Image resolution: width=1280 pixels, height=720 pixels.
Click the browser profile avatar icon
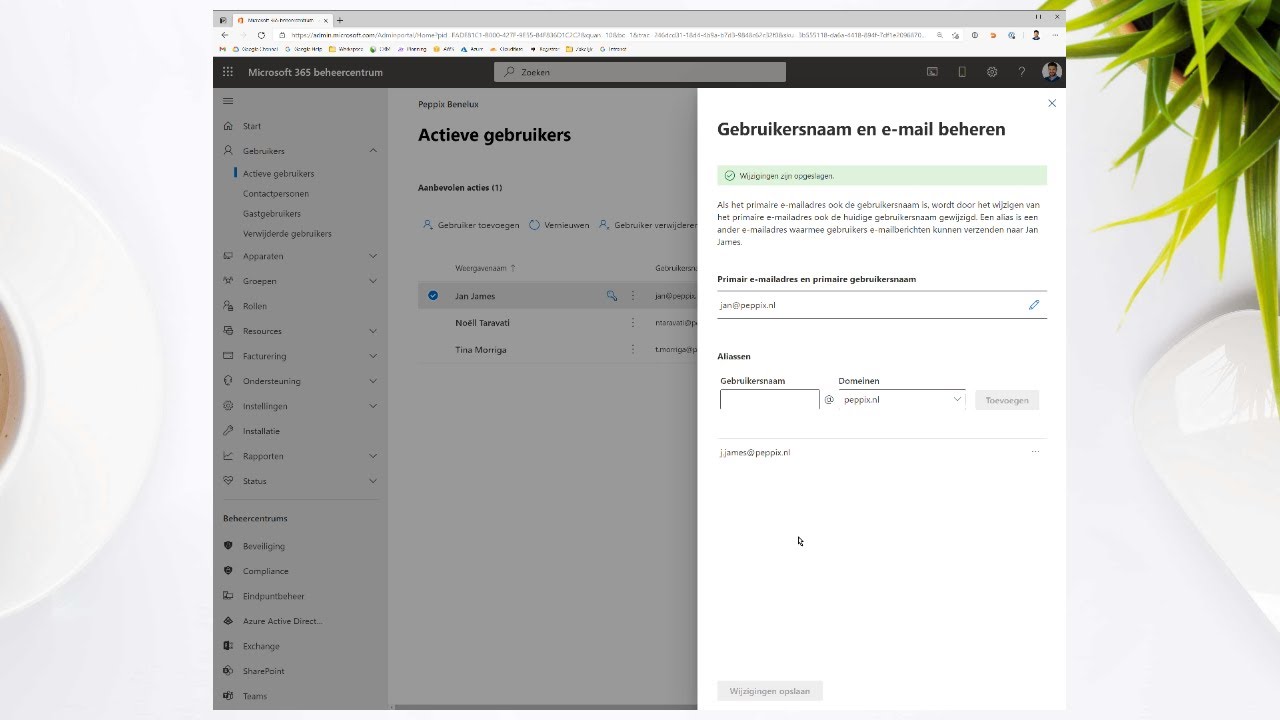1036,35
